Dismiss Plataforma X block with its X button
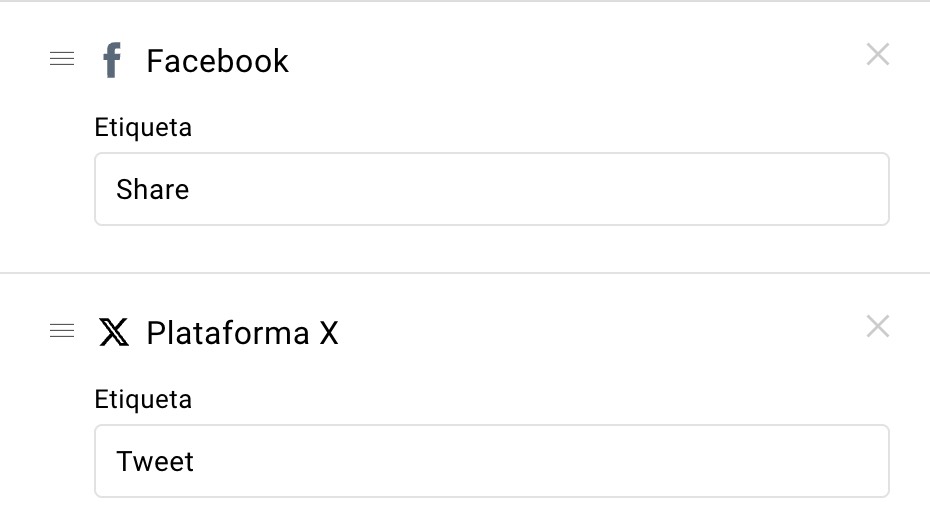This screenshot has width=930, height=524. pos(877,326)
